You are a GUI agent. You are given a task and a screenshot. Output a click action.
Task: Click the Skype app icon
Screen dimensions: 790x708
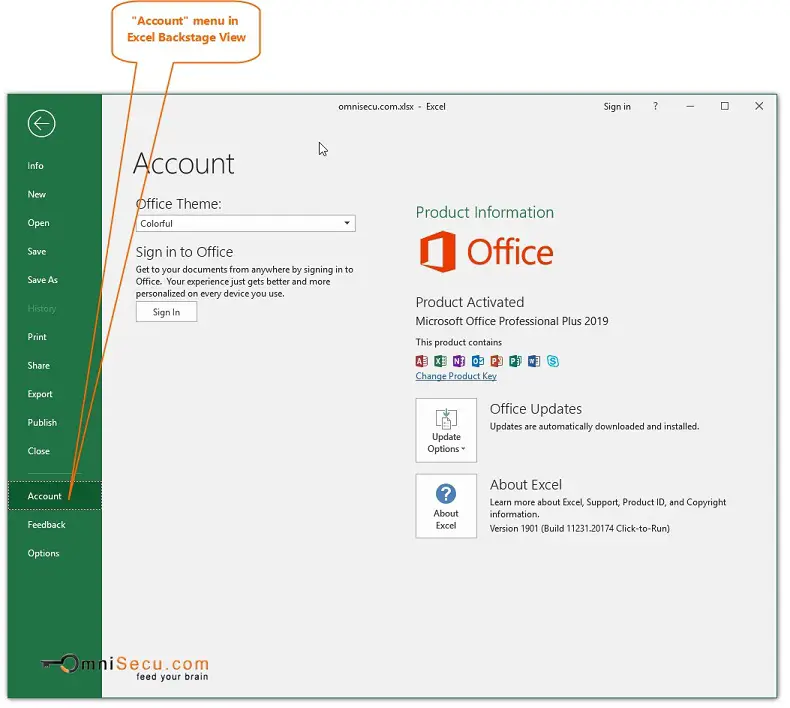point(553,361)
